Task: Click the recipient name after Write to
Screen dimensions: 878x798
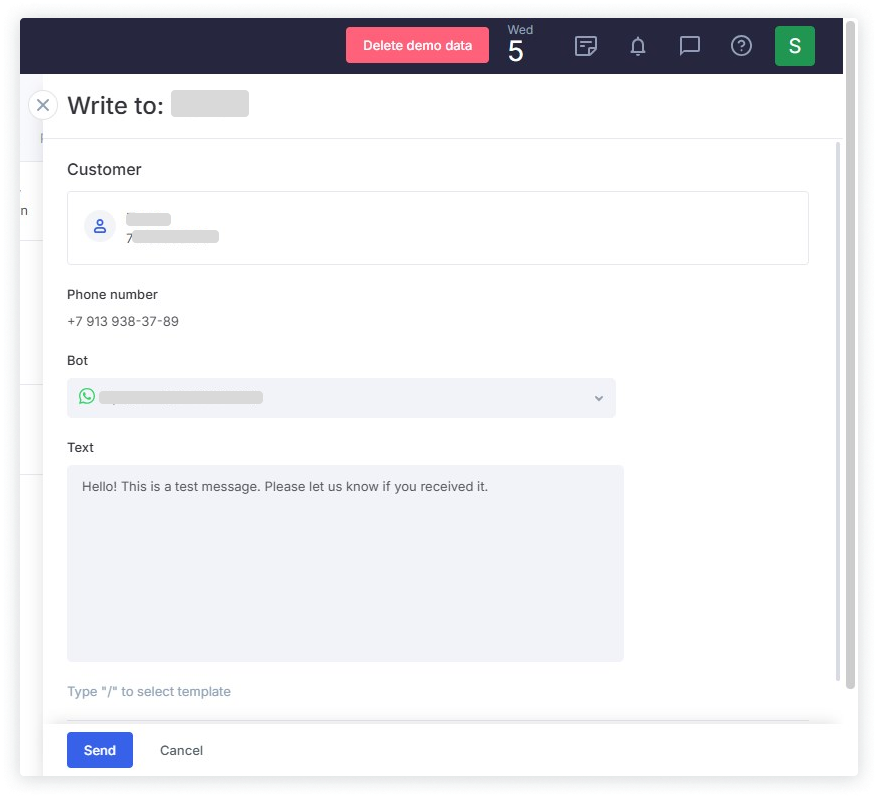Action: 209,104
